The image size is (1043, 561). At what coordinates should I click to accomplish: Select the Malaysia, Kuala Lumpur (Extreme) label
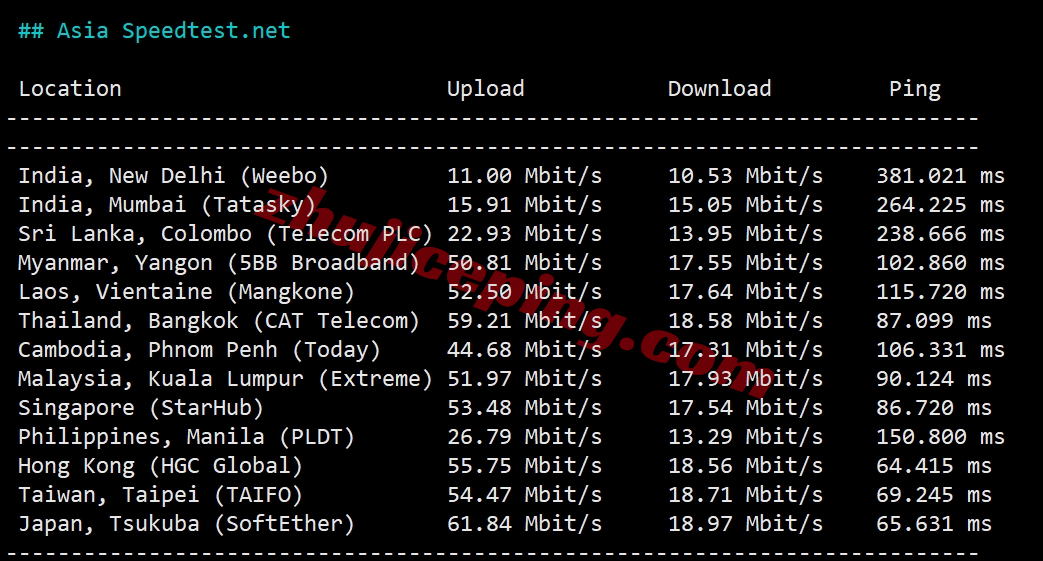(225, 379)
